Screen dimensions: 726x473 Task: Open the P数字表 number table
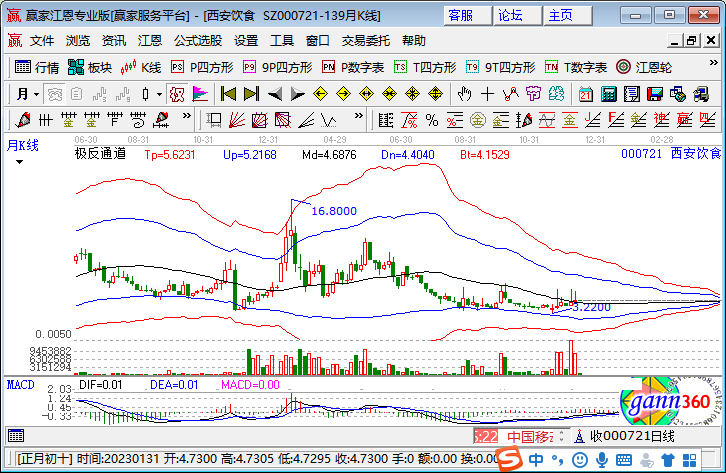click(353, 68)
